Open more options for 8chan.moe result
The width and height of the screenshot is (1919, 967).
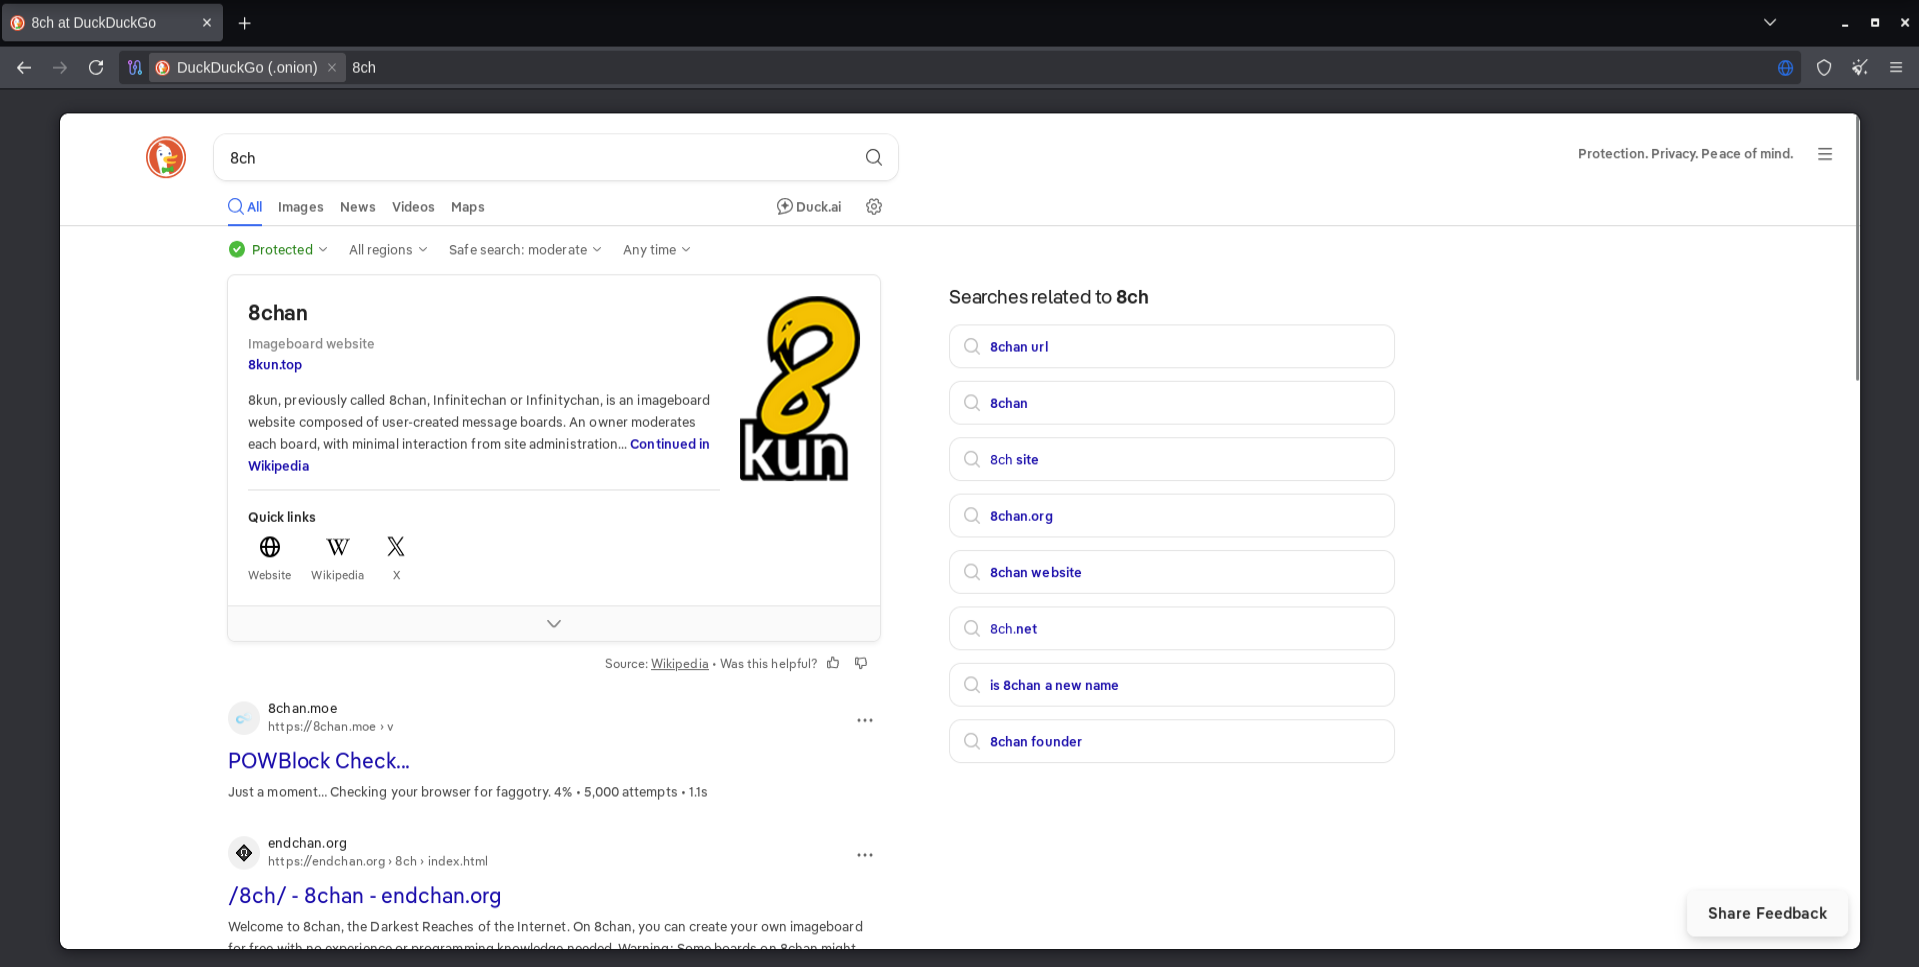[x=865, y=720]
